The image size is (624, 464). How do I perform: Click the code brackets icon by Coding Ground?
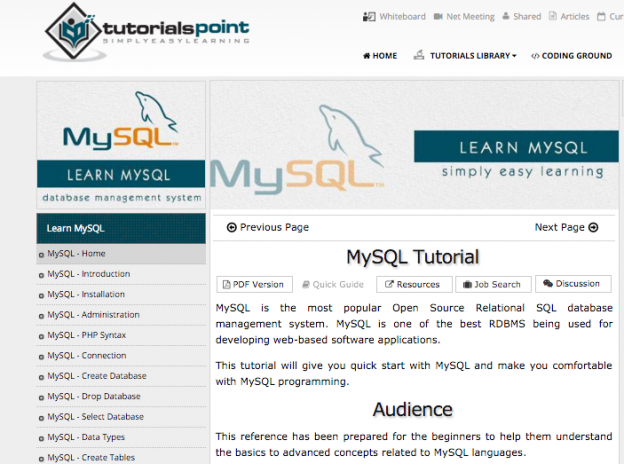535,56
